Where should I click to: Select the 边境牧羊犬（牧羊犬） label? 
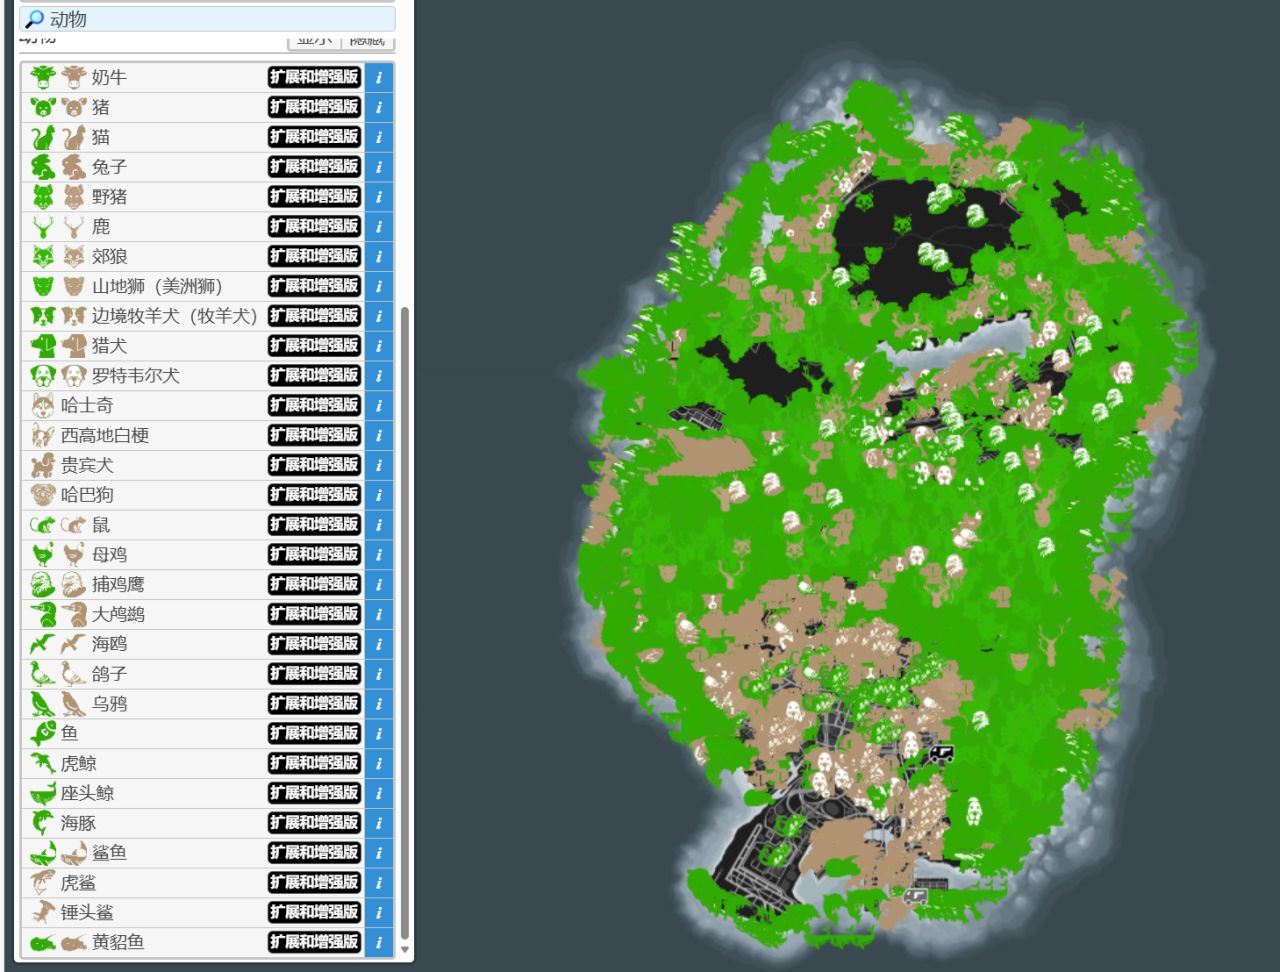click(175, 316)
